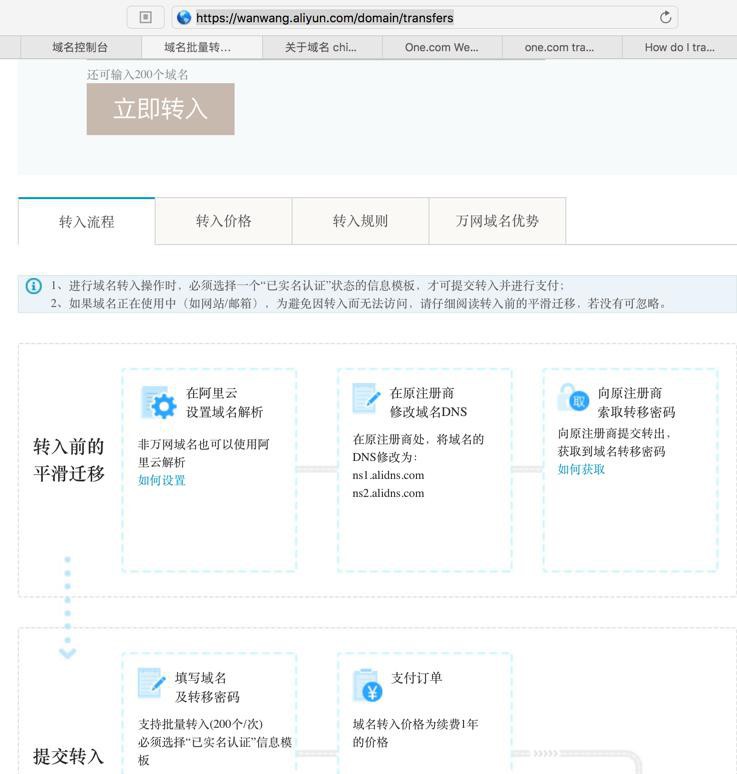Click the yen clipboard icon for 支付订单

click(368, 685)
